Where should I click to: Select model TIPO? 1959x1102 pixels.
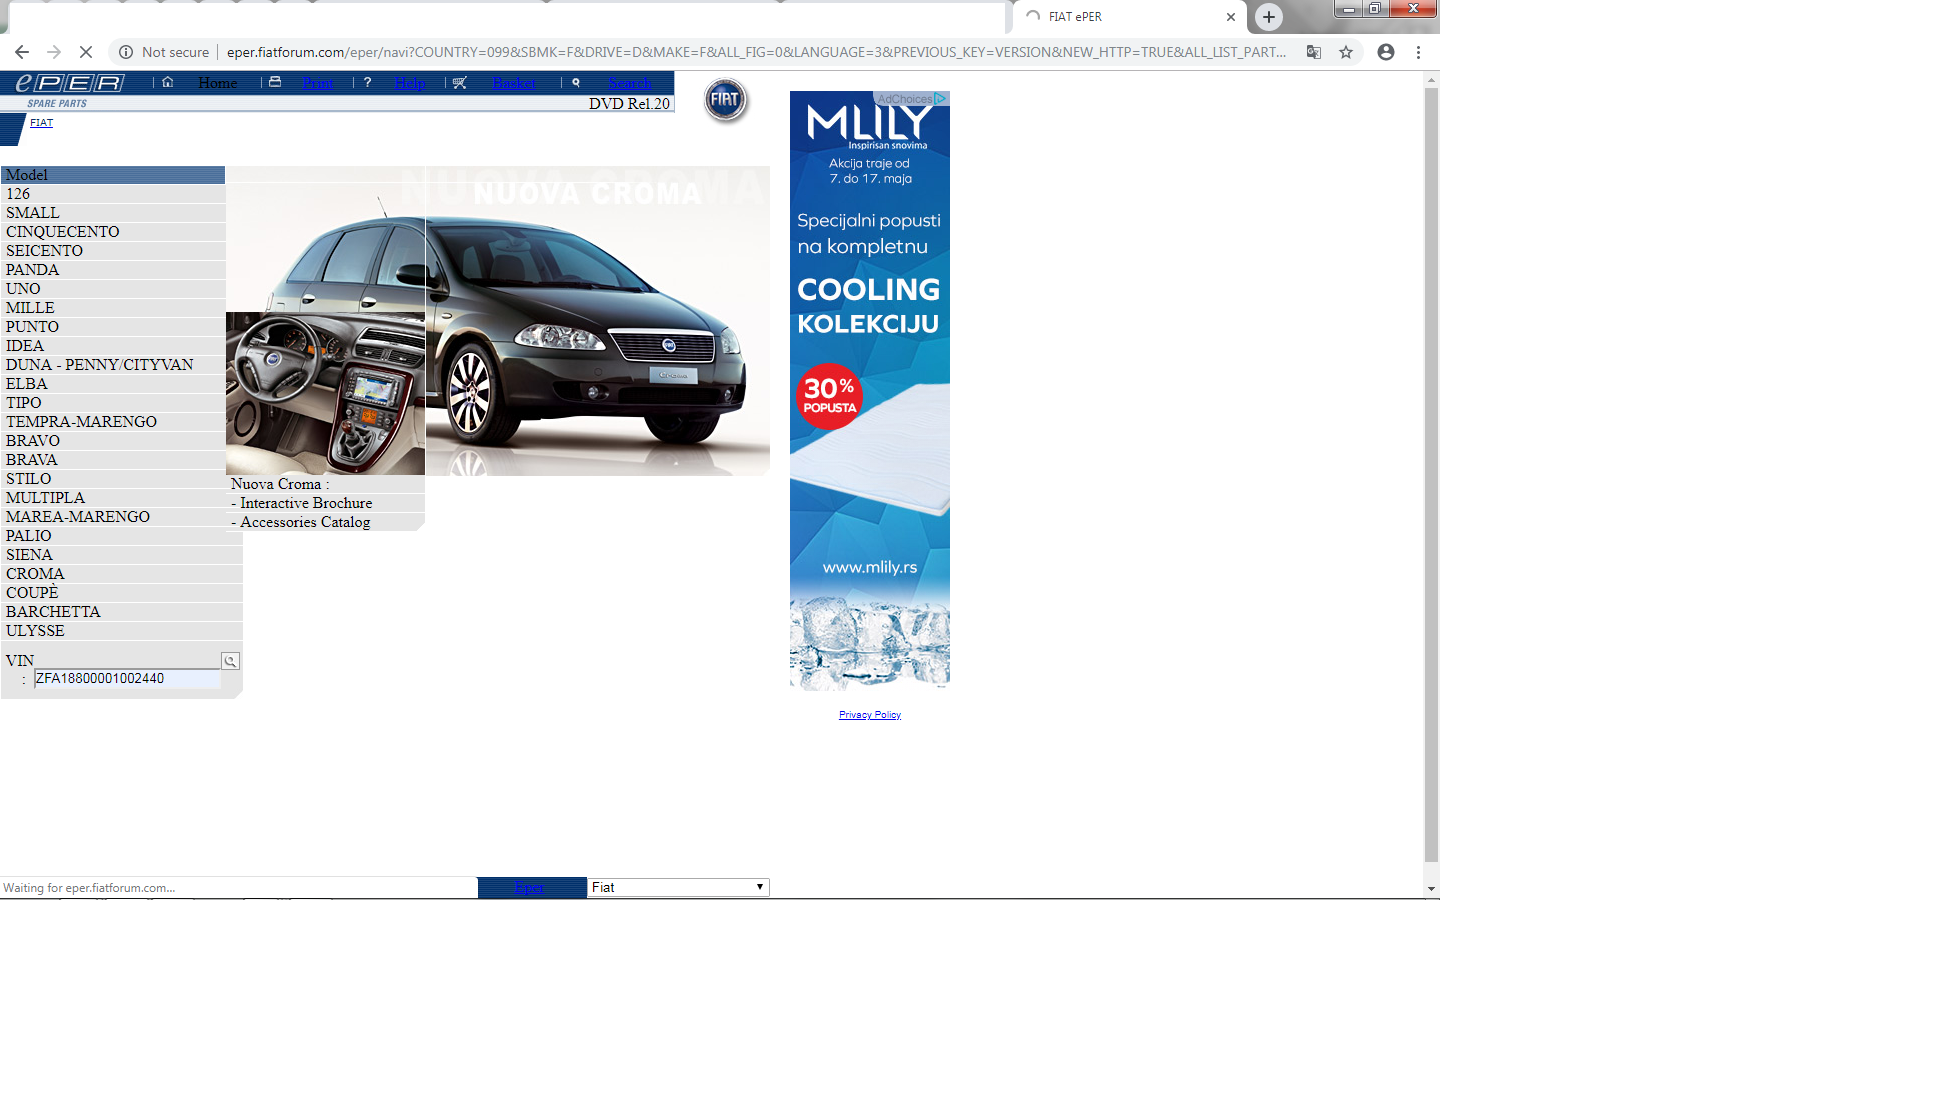113,403
